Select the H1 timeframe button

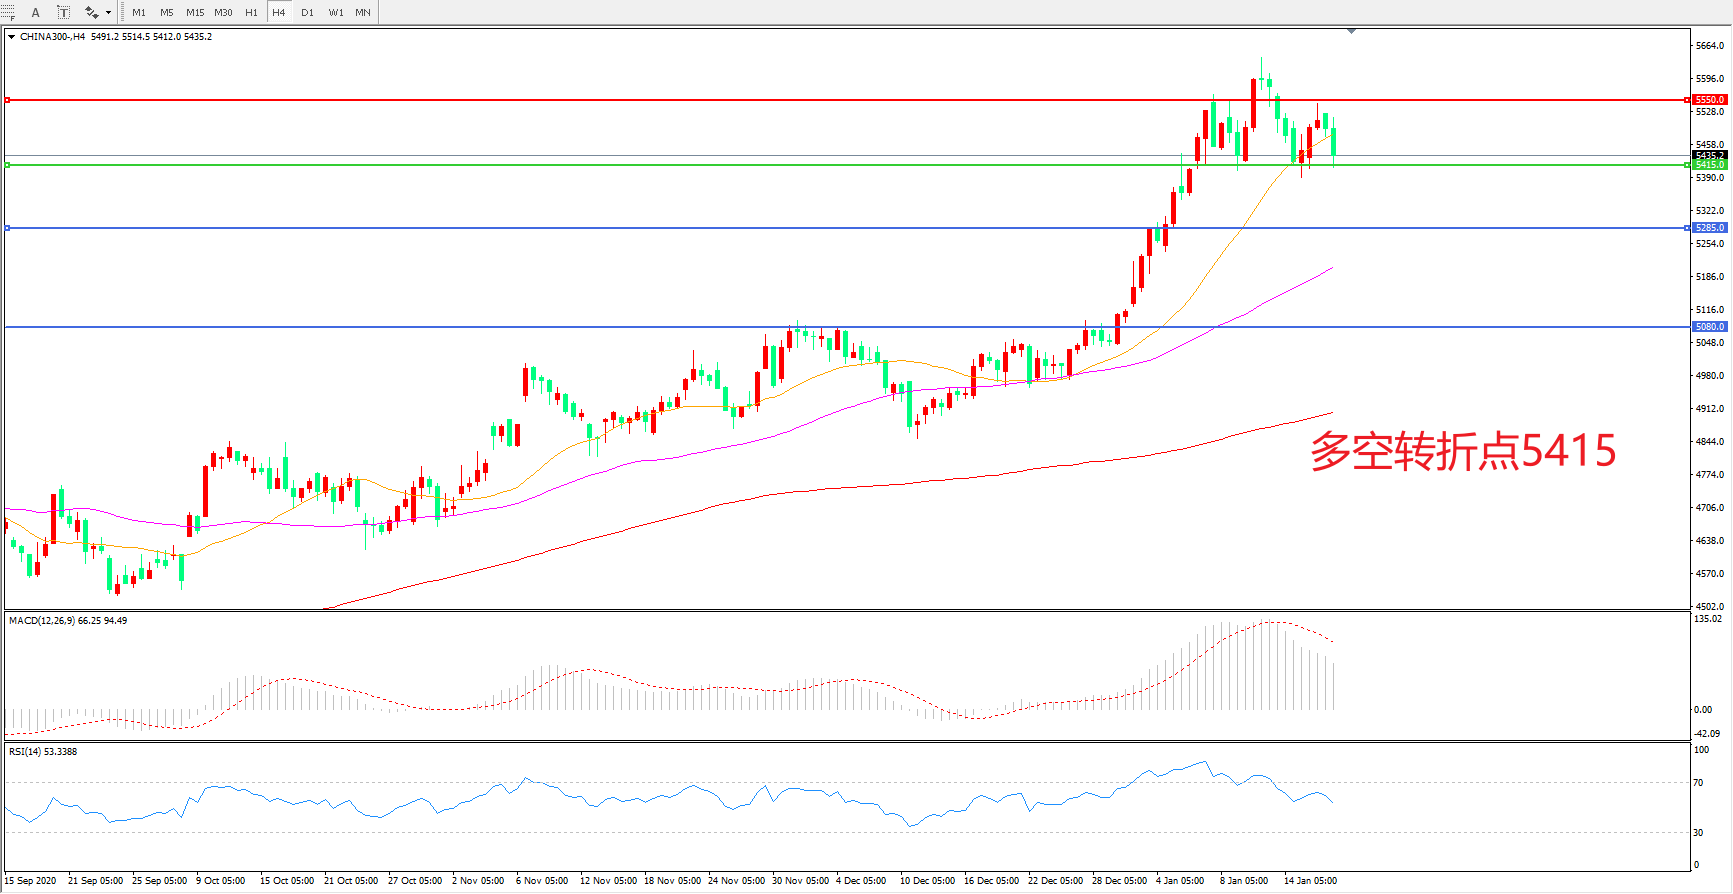coord(251,13)
